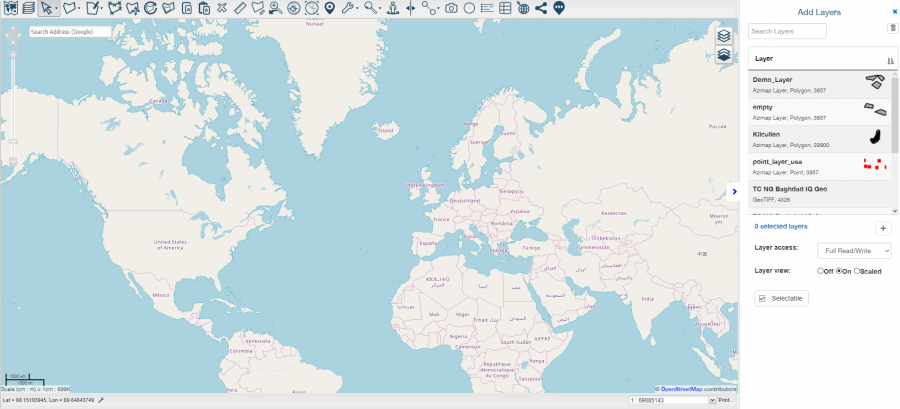Set Layer view to Scaled
Viewport: 900px width, 409px height.
[x=857, y=271]
